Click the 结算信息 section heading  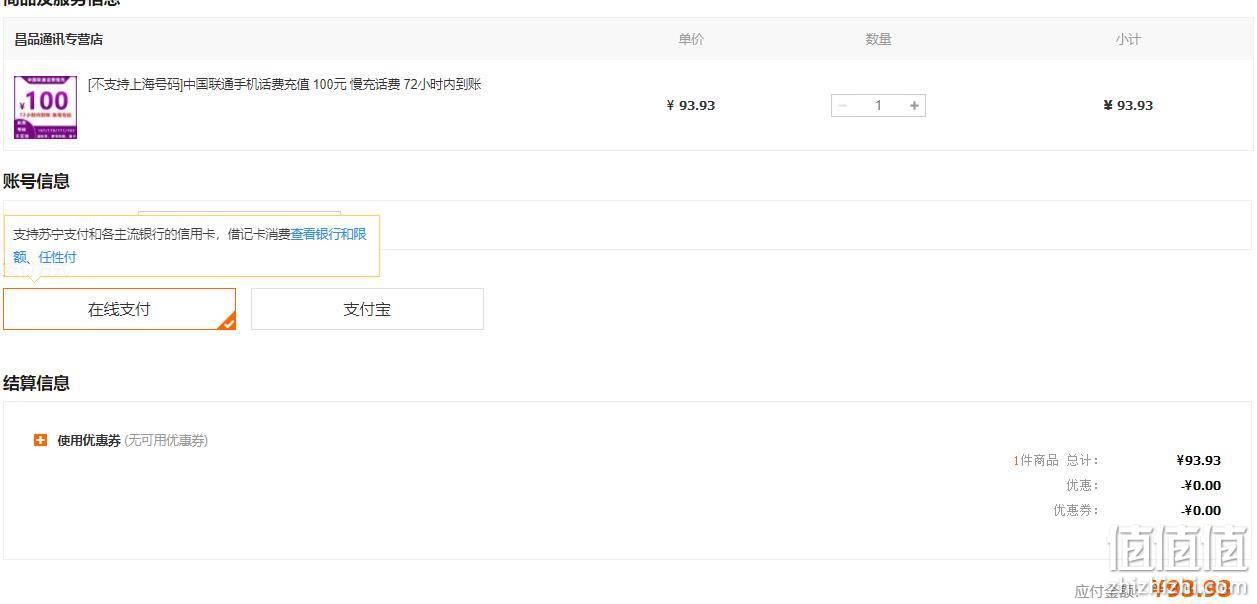36,383
